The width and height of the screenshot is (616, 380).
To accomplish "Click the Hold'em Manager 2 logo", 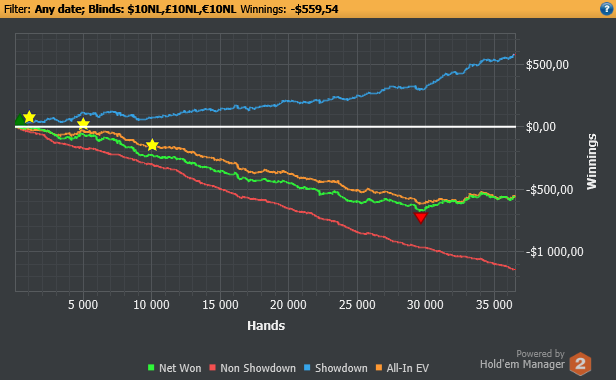I will (x=580, y=363).
